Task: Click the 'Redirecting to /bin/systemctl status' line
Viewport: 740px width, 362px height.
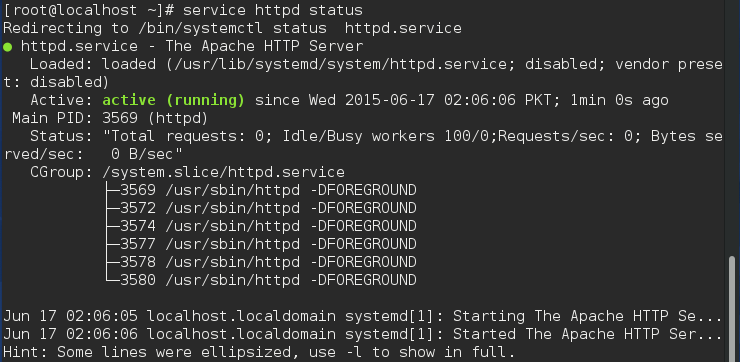Action: (x=232, y=28)
